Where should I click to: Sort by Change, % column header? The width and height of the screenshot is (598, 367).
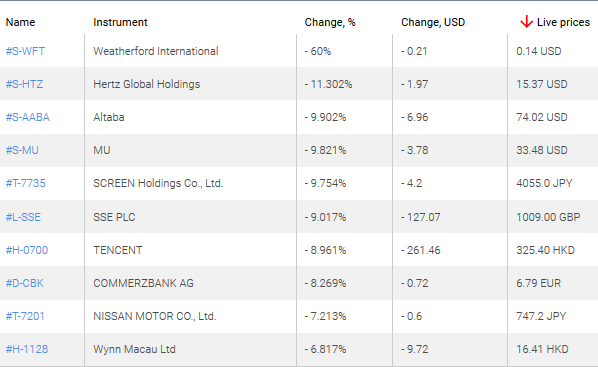[330, 22]
